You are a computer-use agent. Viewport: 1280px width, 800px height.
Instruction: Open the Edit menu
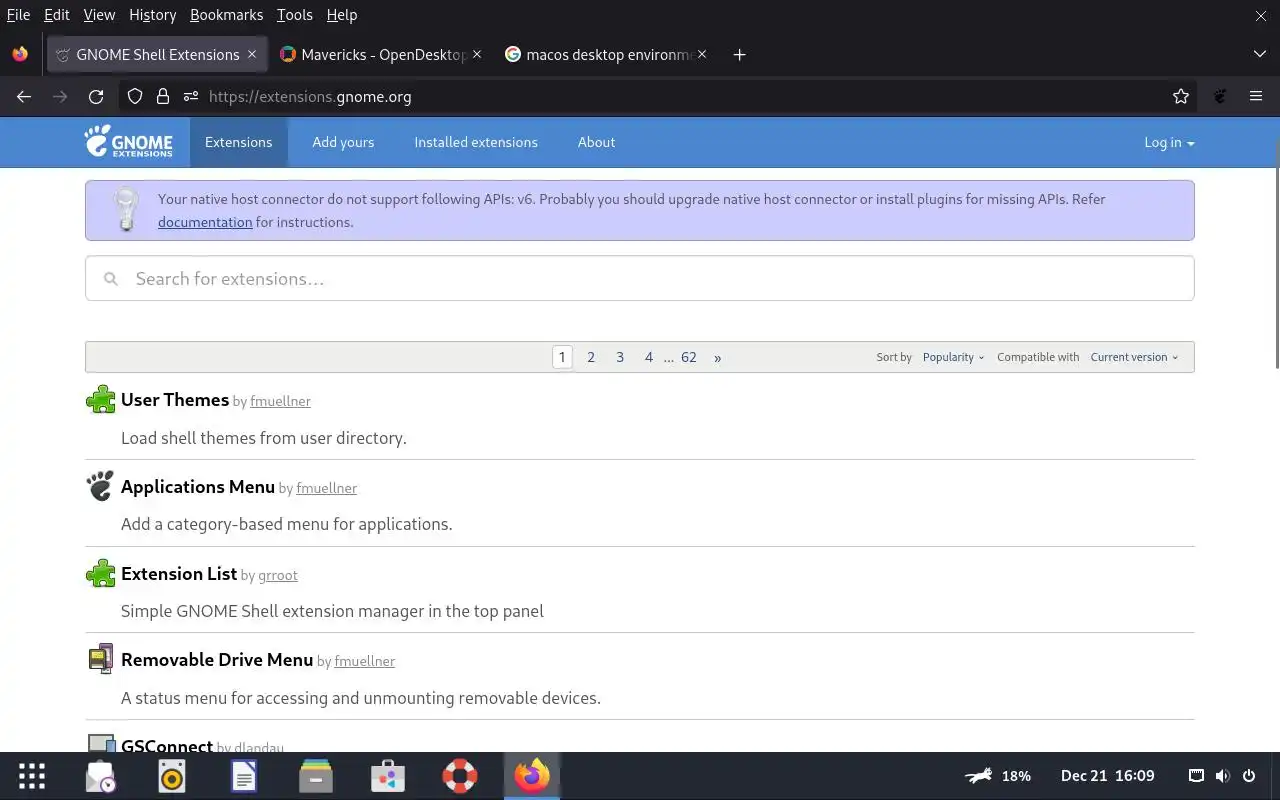(57, 15)
